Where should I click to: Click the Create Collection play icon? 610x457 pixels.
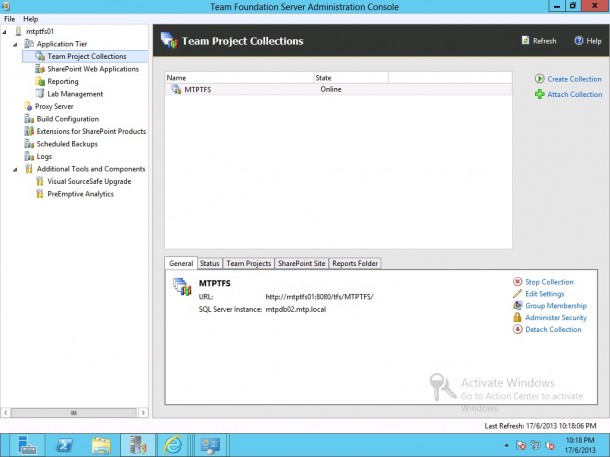[539, 79]
